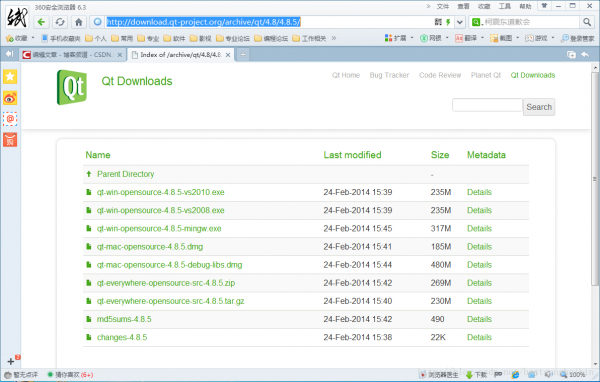Go back with the green arrow button
This screenshot has width=600, height=382.
point(41,22)
